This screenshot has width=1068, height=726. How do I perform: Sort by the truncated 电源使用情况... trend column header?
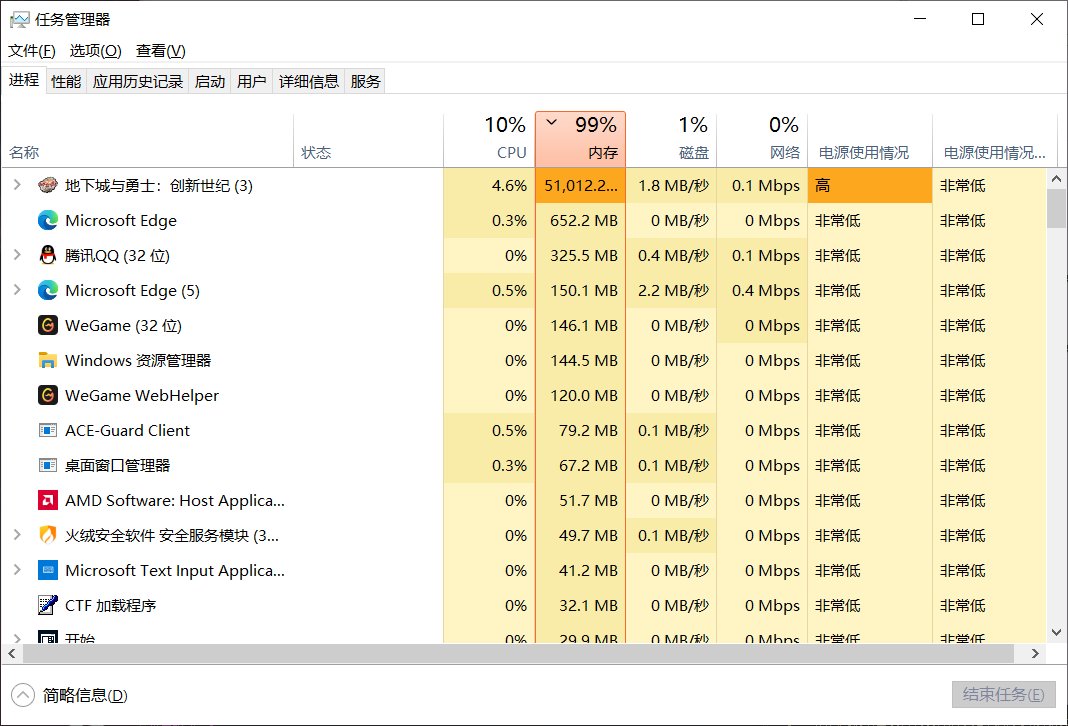(994, 140)
